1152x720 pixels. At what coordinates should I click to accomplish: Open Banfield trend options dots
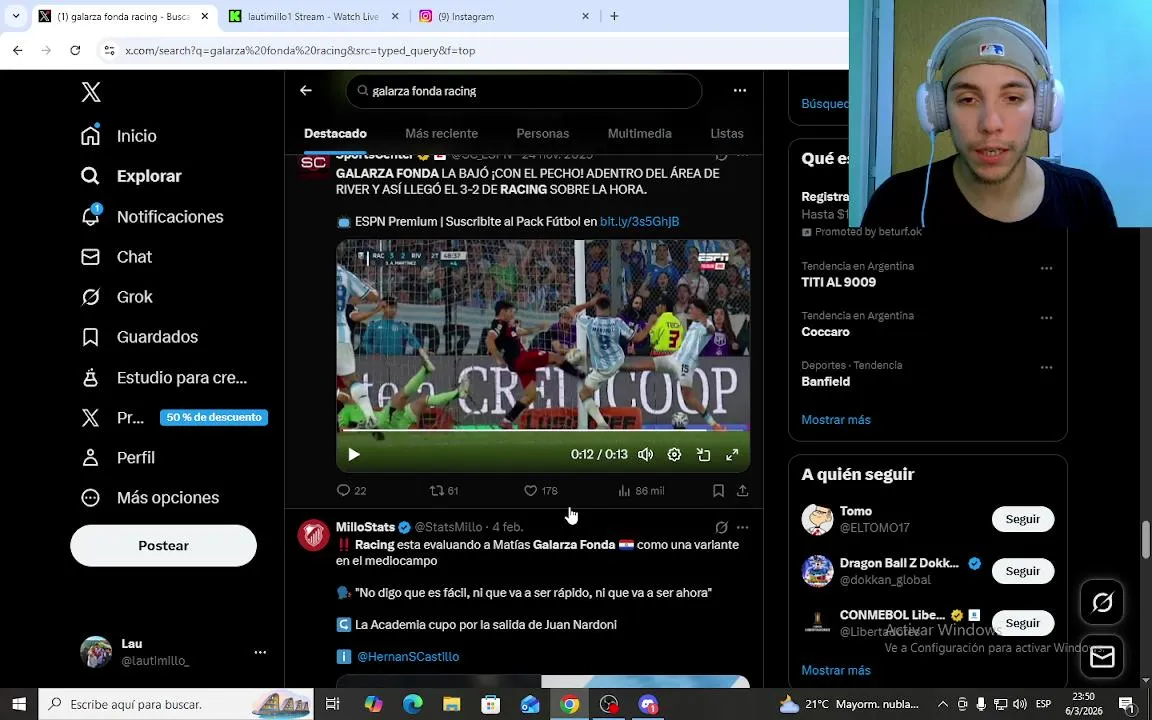pyautogui.click(x=1046, y=367)
